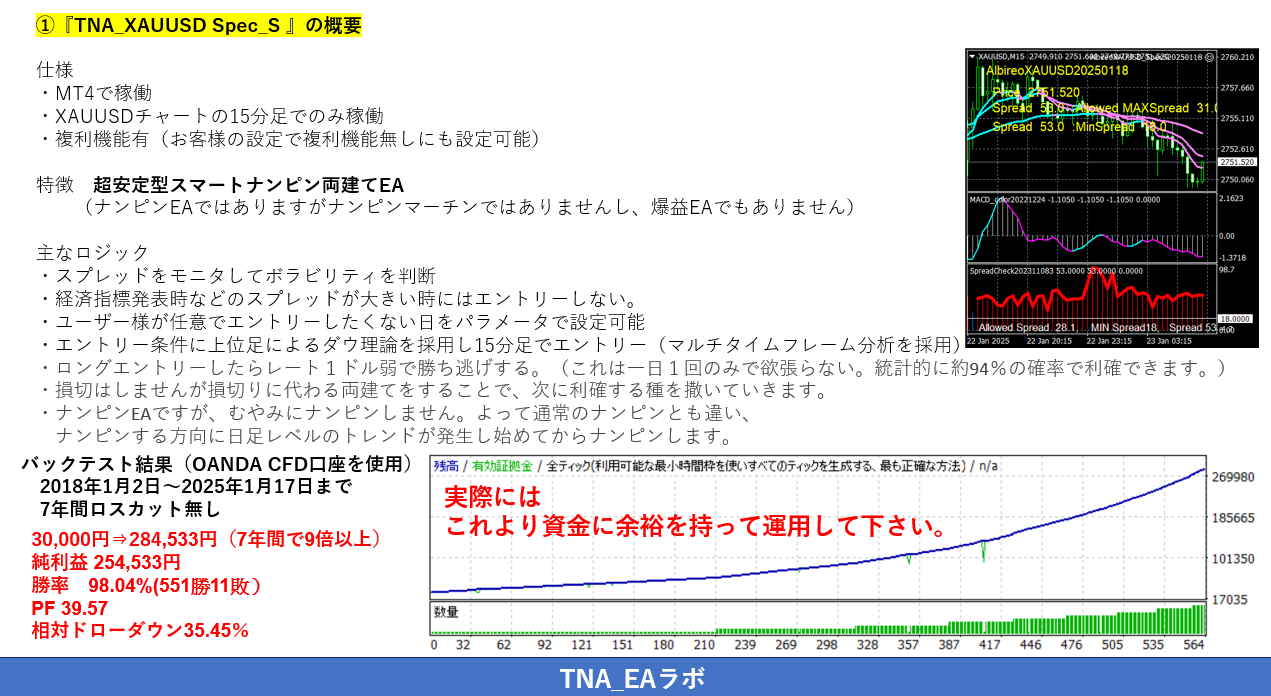Click the 101350 value on balance axis
1271x696 pixels.
(1234, 559)
